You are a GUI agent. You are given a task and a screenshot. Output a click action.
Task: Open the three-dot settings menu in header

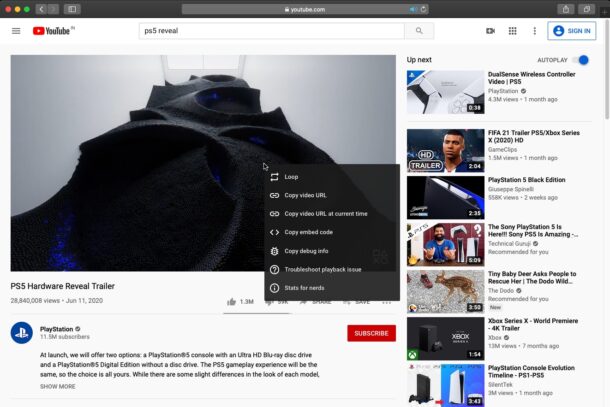pos(535,31)
